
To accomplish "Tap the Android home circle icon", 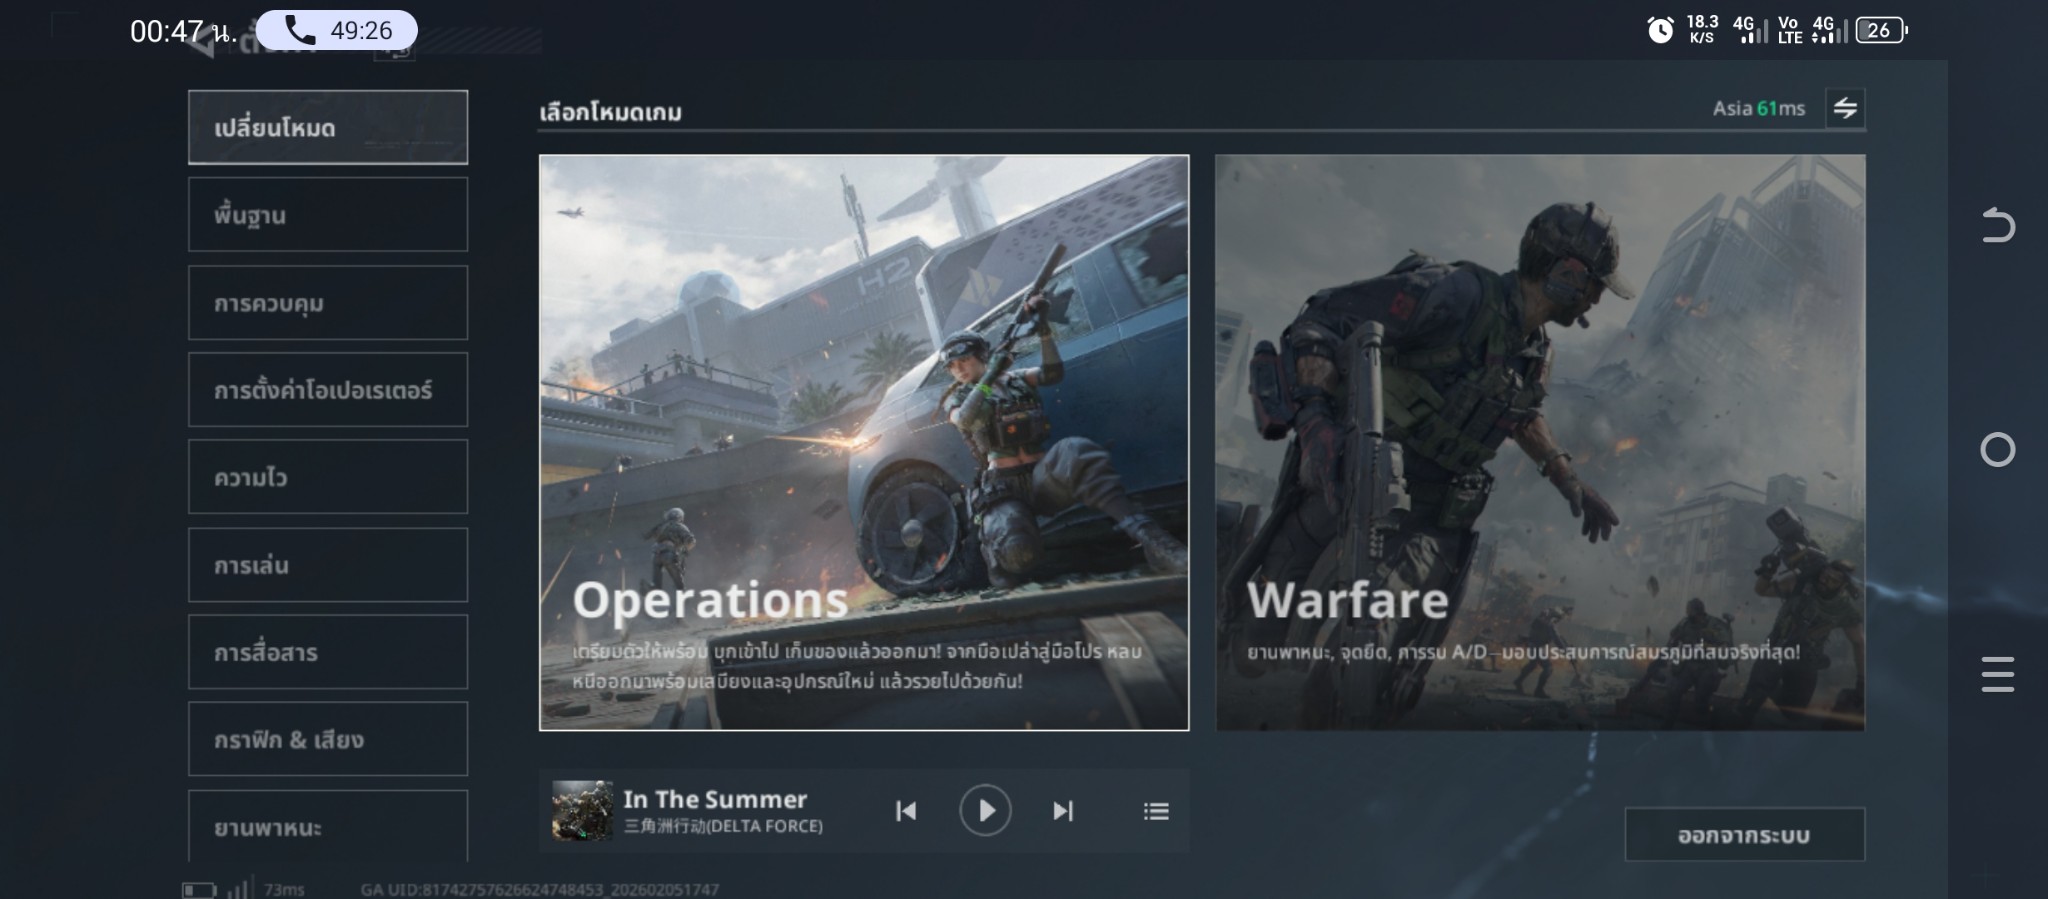I will (x=1998, y=450).
